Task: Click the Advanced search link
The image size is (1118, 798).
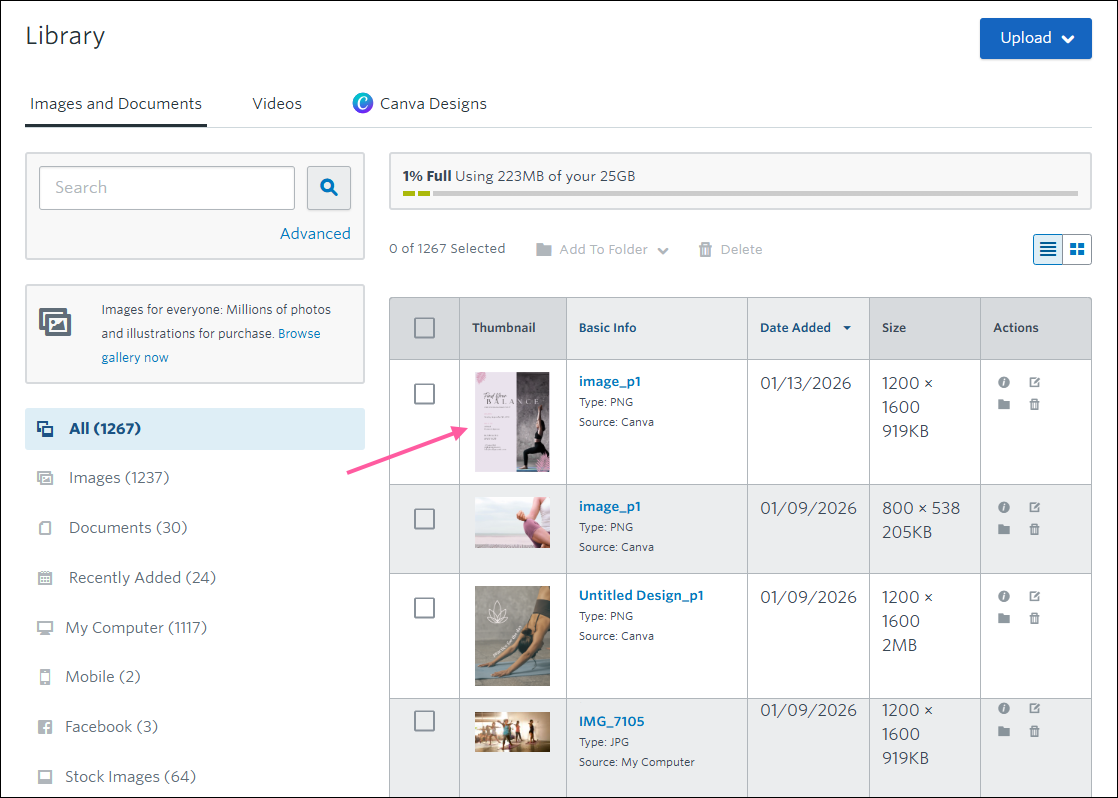Action: click(315, 233)
